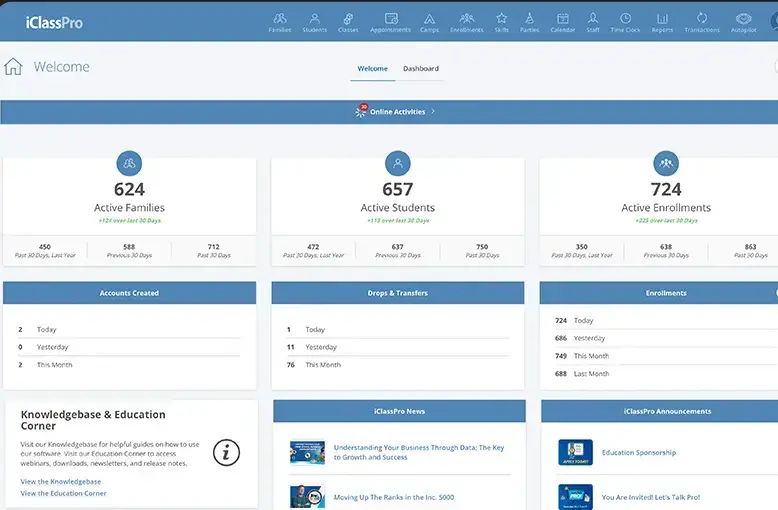Click the Accounts Created panel header
The width and height of the screenshot is (778, 510).
(129, 293)
